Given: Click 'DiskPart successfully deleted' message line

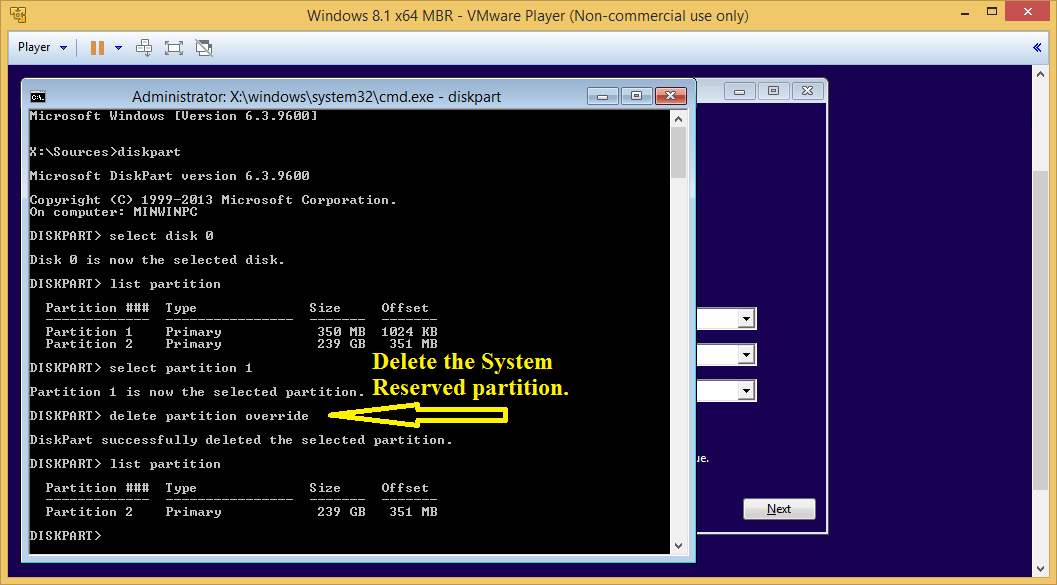Looking at the screenshot, I should (241, 440).
